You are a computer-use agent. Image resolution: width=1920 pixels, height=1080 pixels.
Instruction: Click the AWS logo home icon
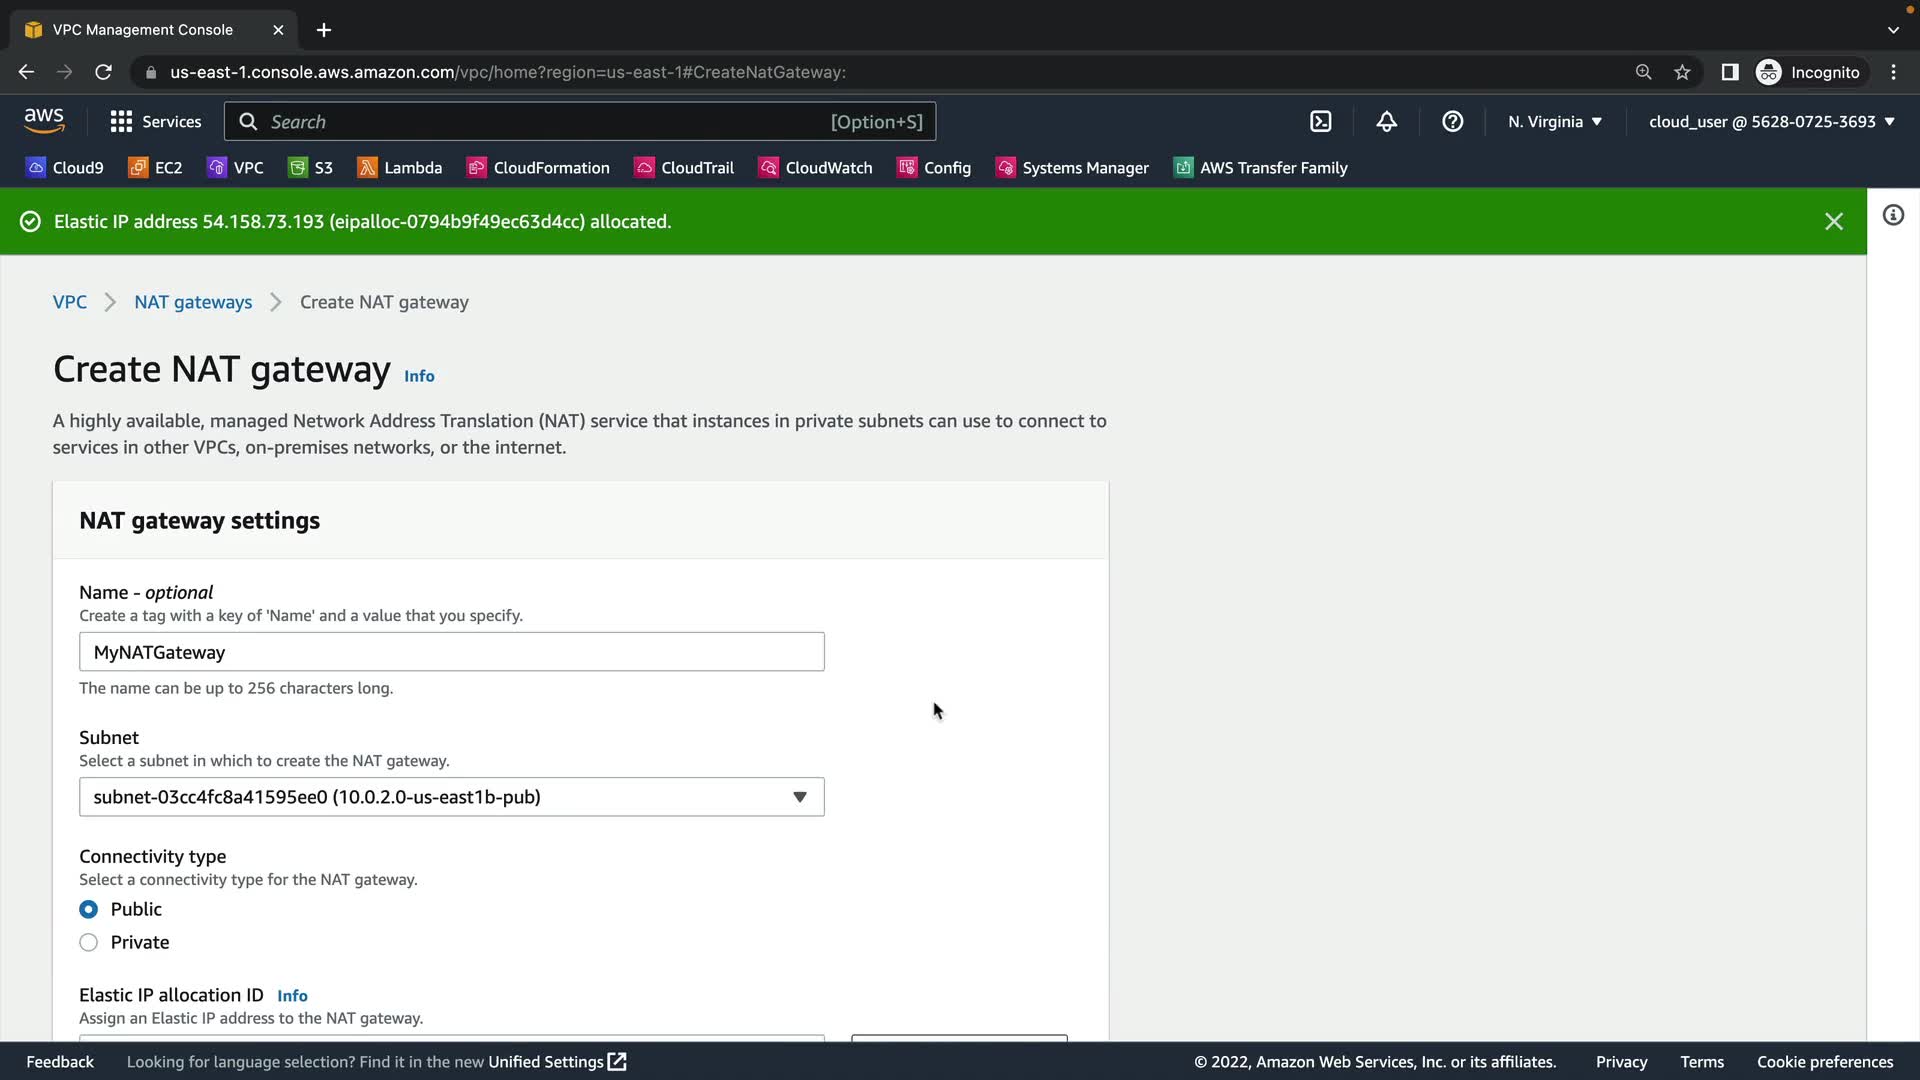click(44, 120)
